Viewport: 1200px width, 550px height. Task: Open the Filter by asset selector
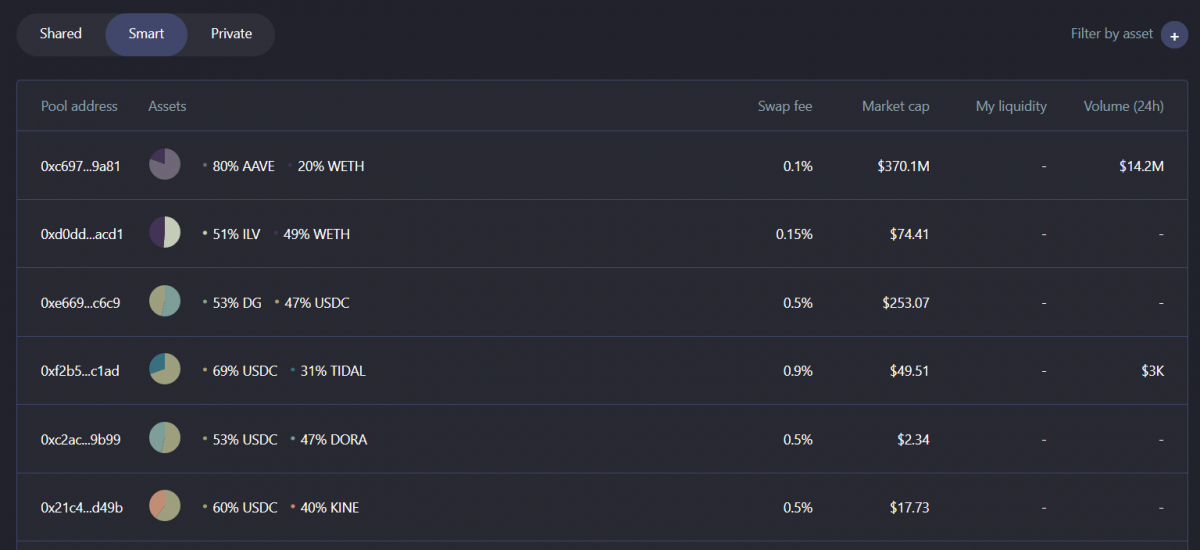point(1111,34)
